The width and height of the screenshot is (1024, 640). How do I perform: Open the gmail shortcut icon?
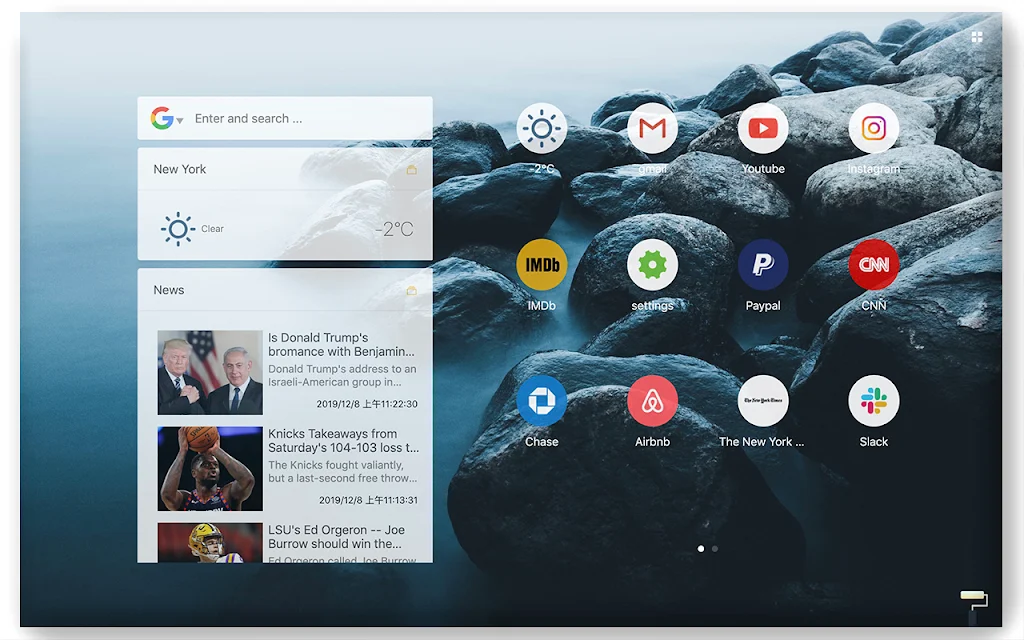point(652,128)
